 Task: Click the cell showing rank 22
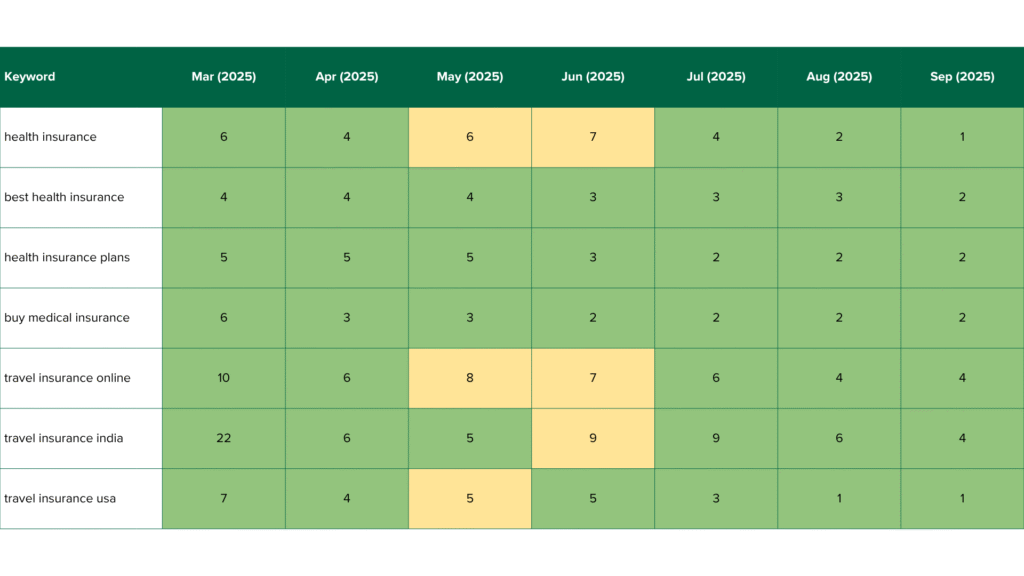(x=223, y=438)
